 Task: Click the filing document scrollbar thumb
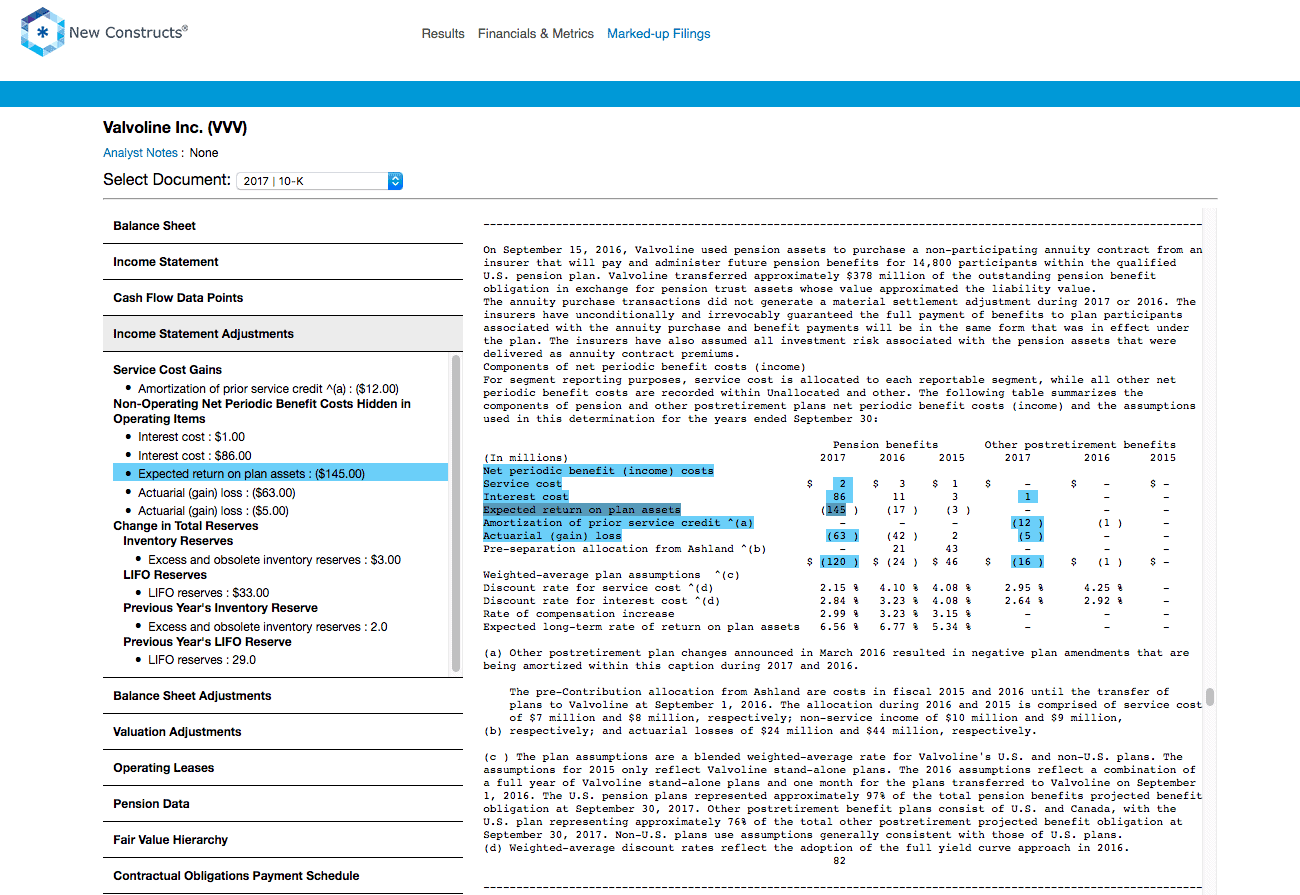tap(1210, 696)
